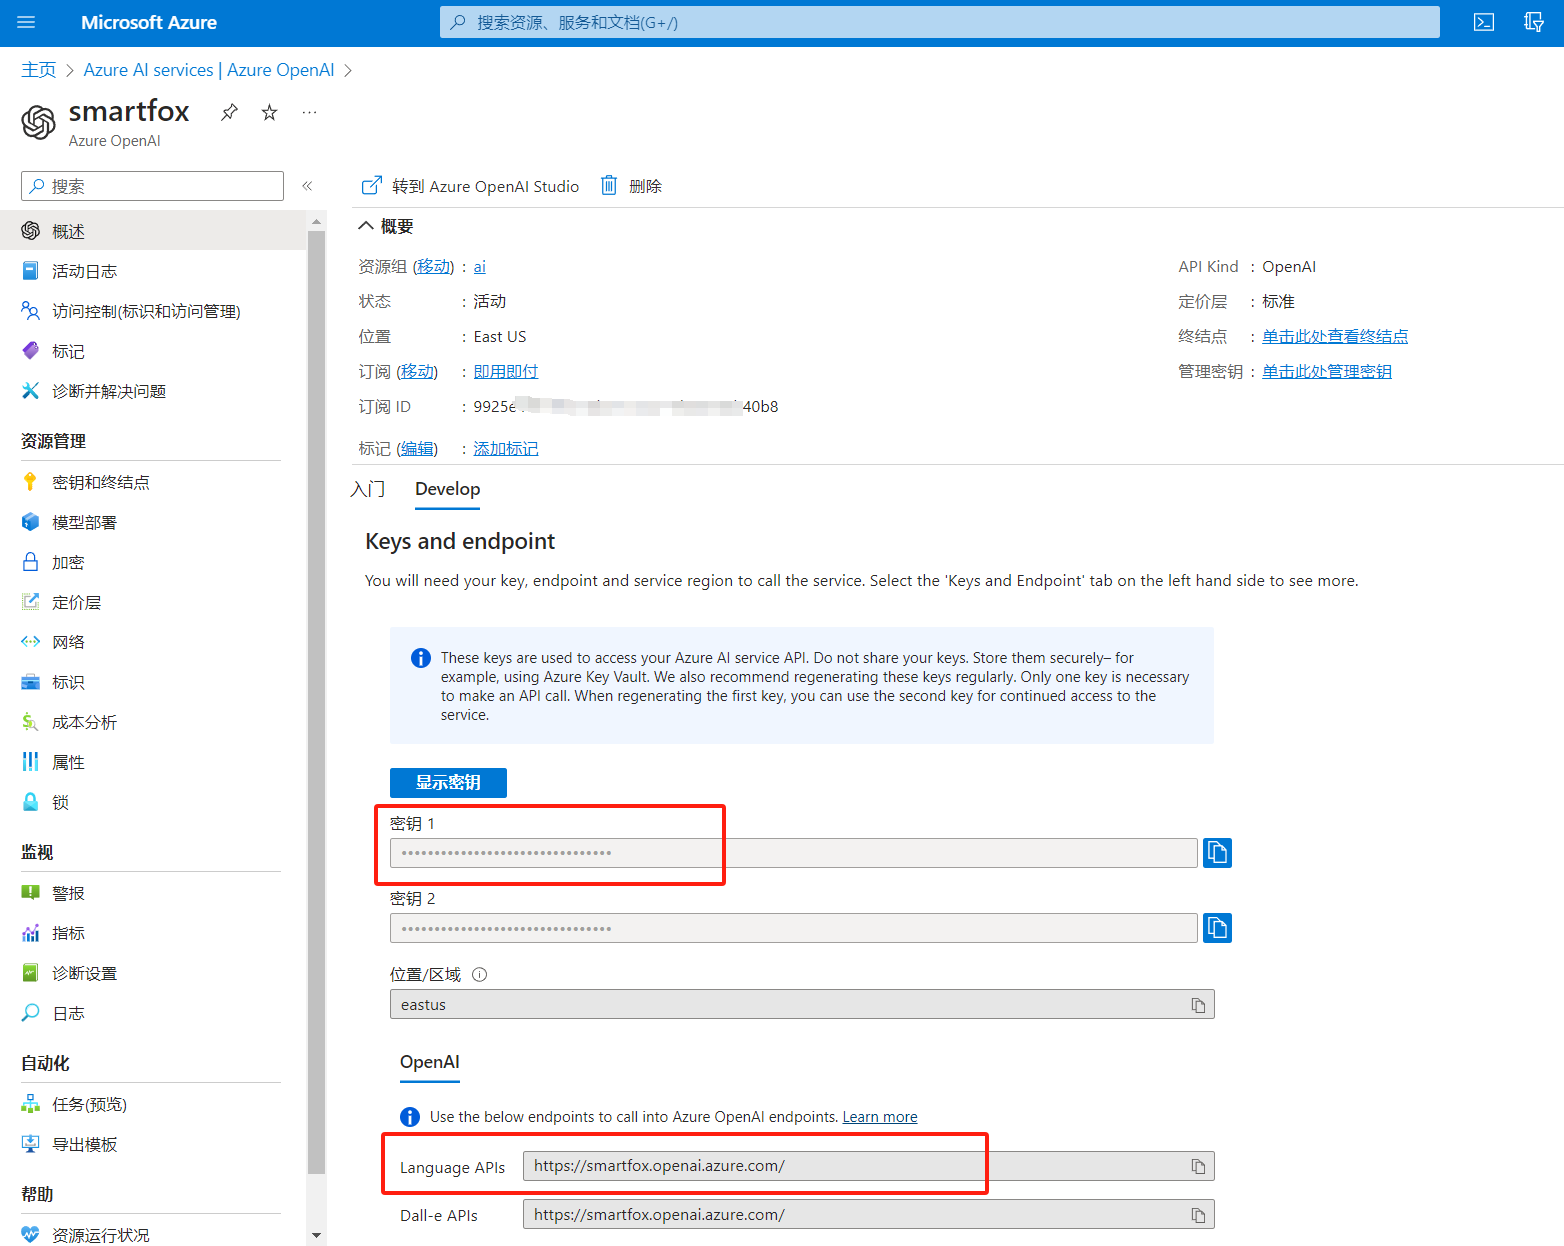Launch Cloud Shell from top bar

click(x=1484, y=22)
